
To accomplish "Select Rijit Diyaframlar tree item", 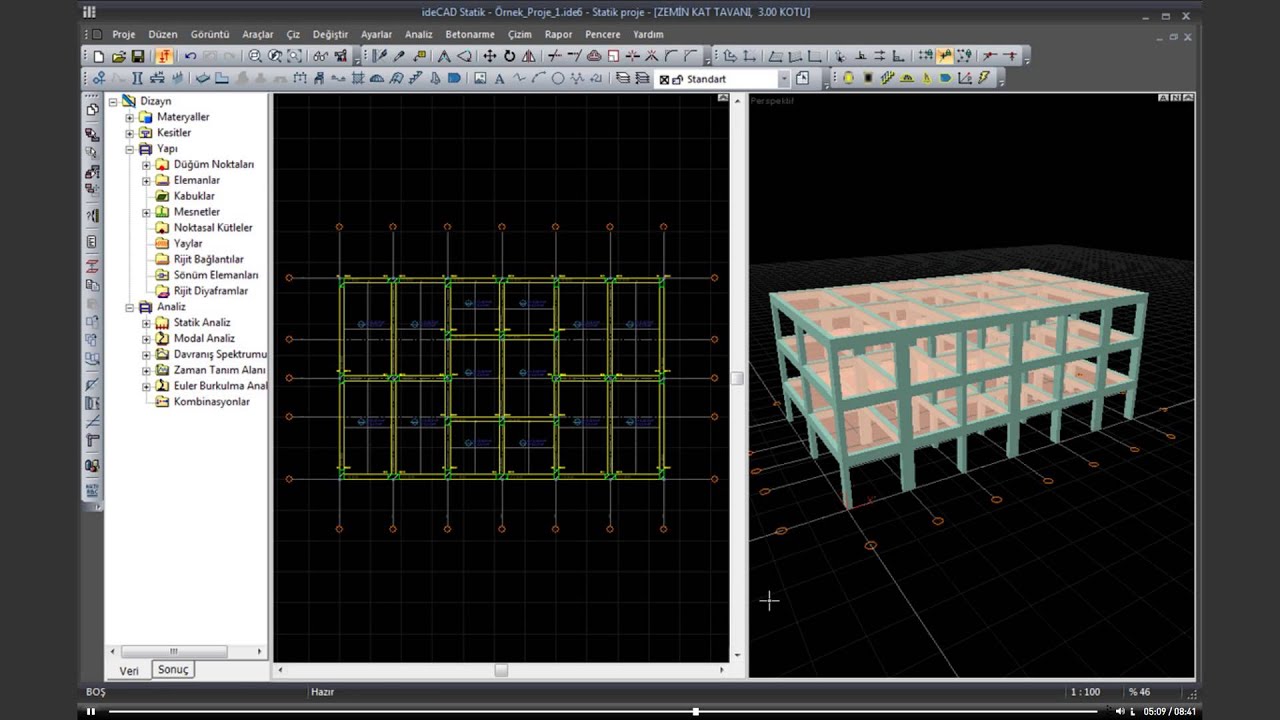I will [211, 291].
